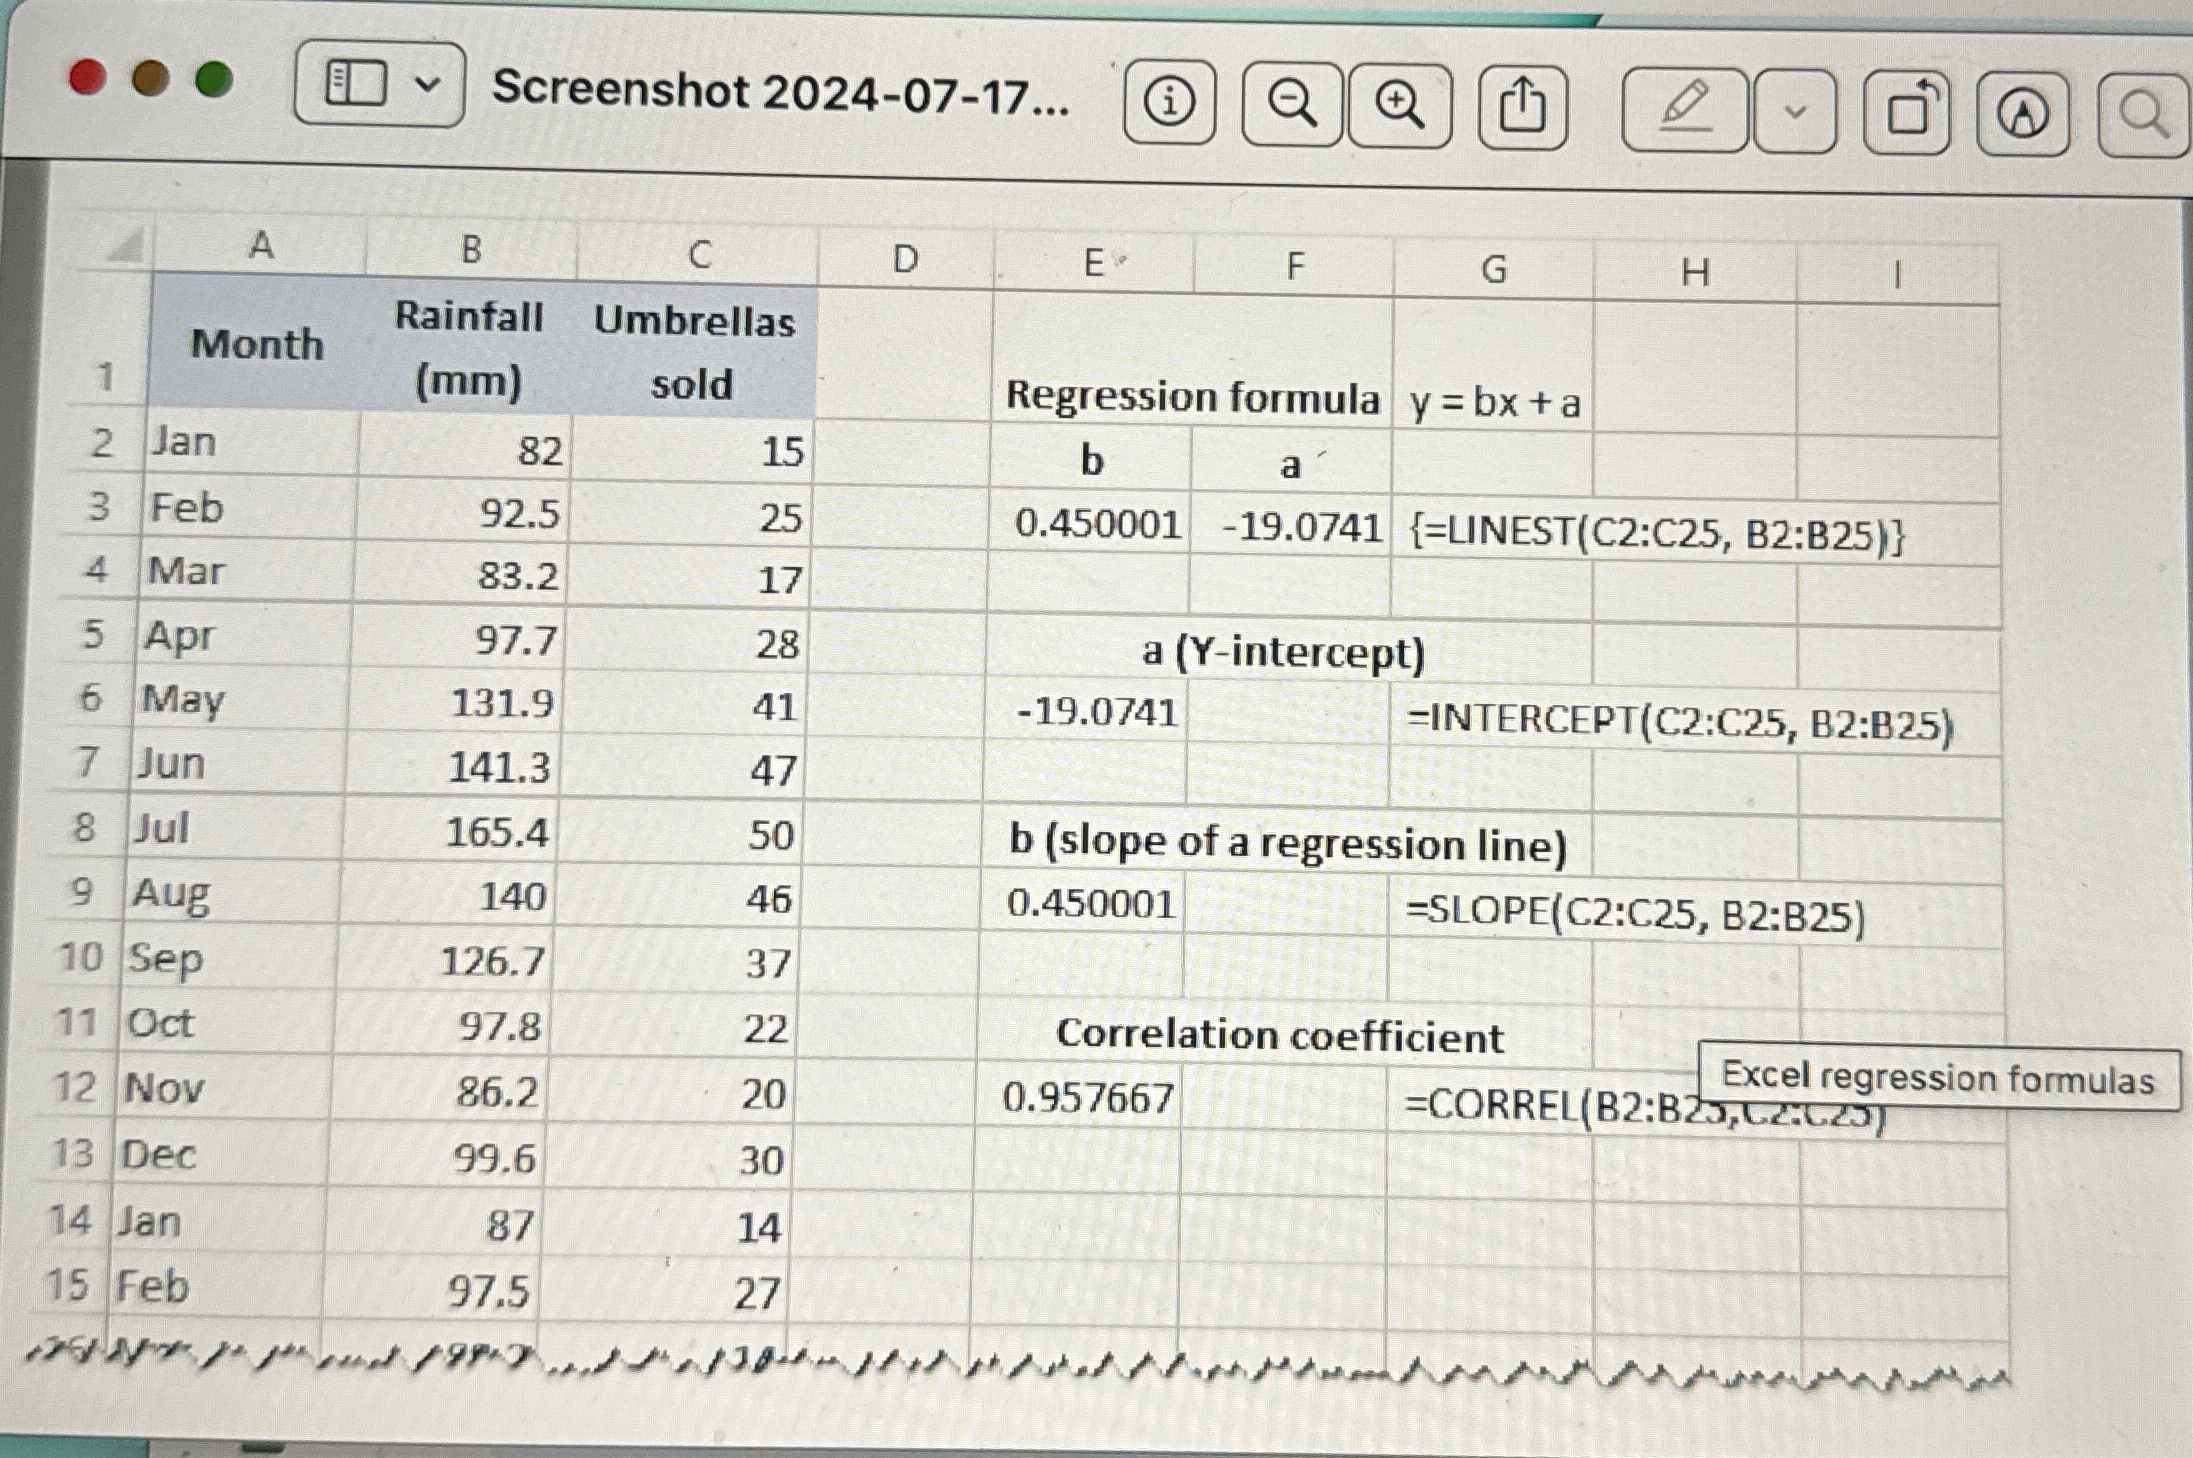Viewport: 2193px width, 1458px height.
Task: Click the Excel regression formulas tooltip label
Action: coord(1937,1079)
